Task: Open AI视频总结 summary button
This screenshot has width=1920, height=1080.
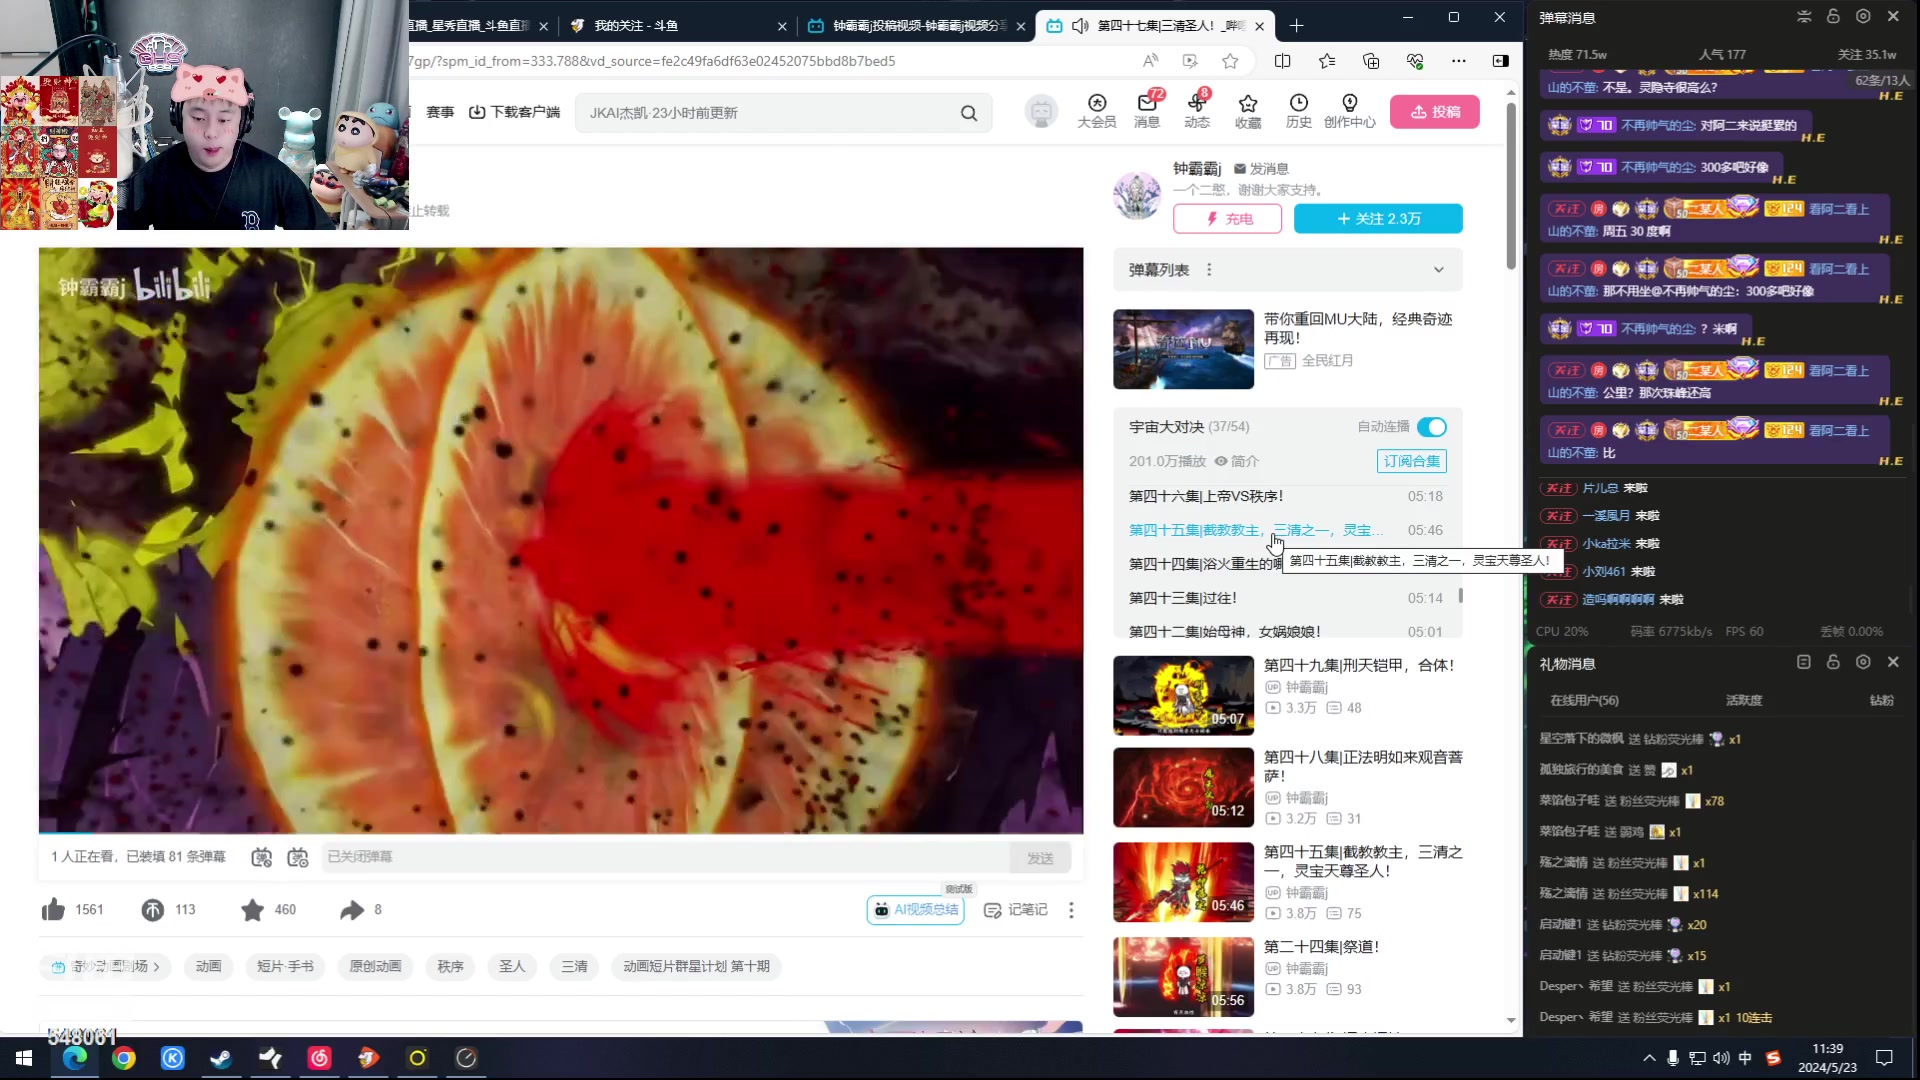Action: [915, 910]
